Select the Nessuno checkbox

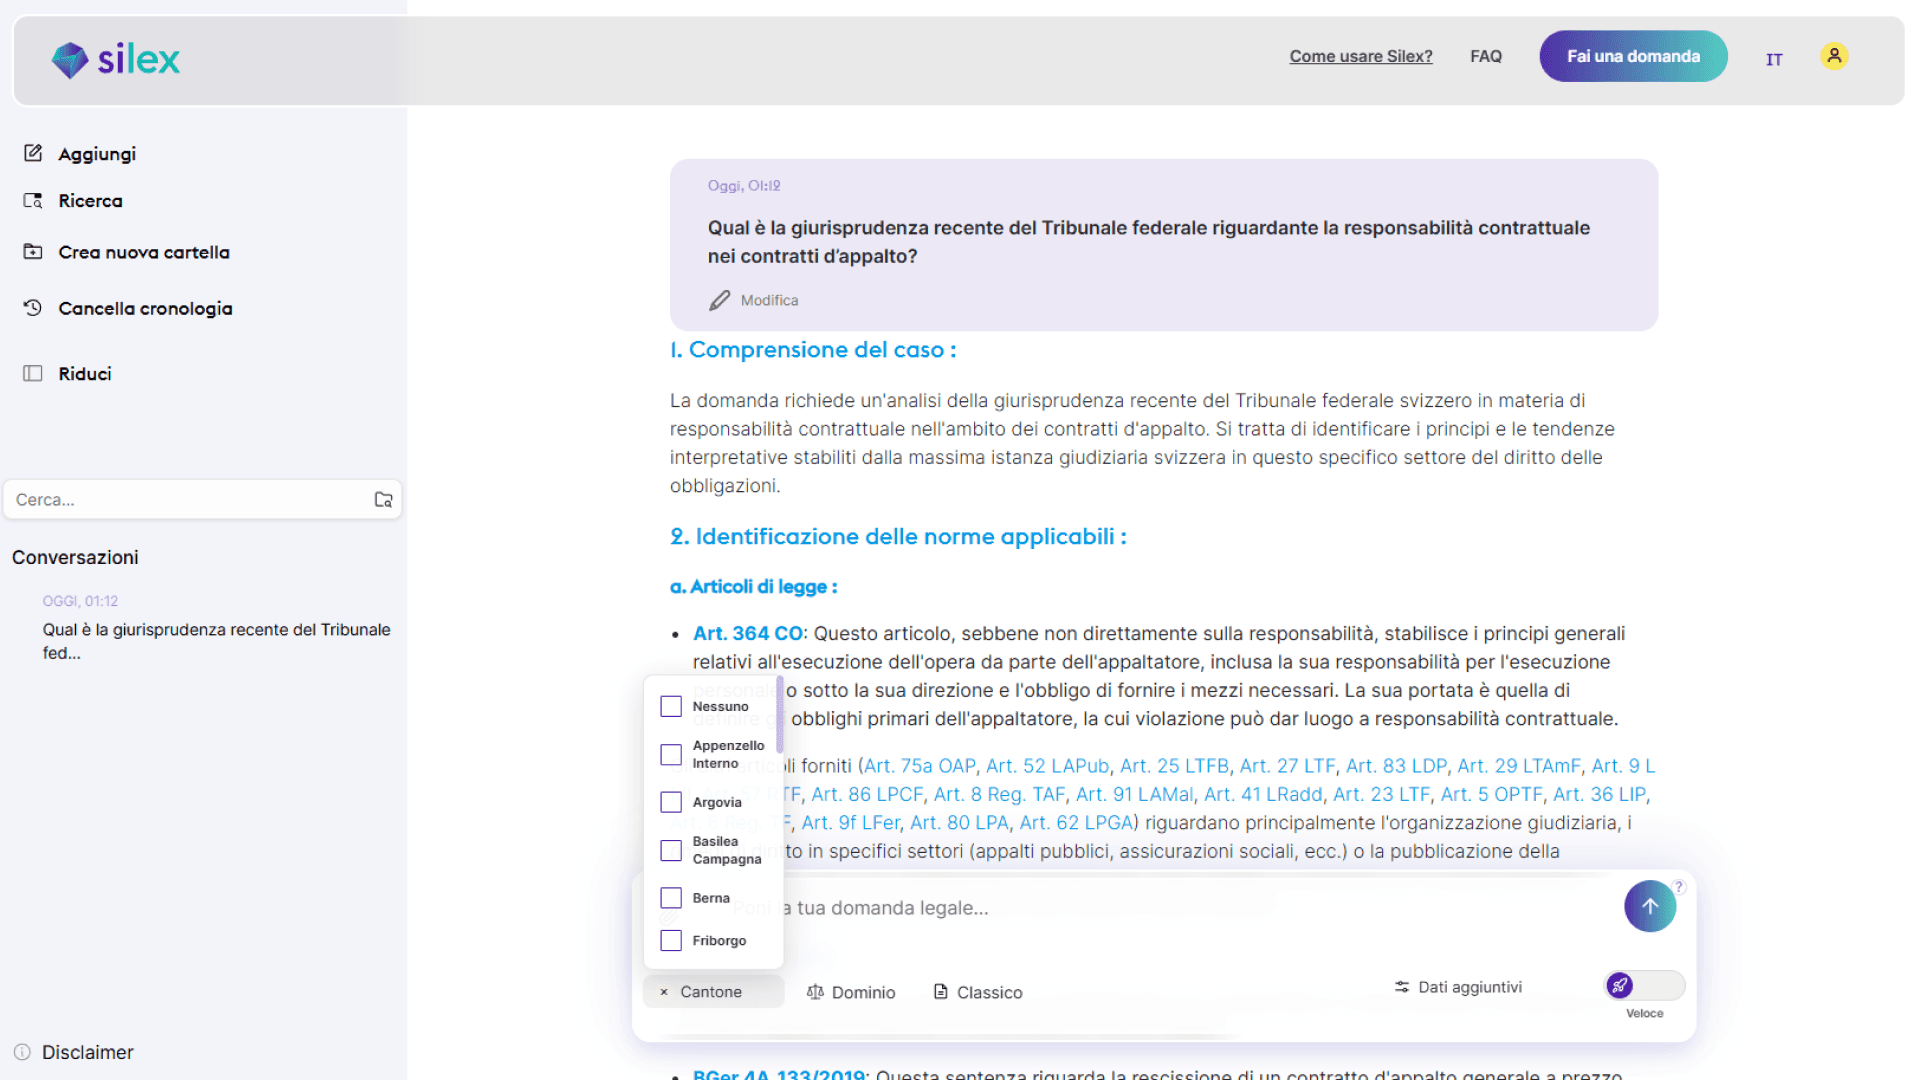pyautogui.click(x=671, y=706)
